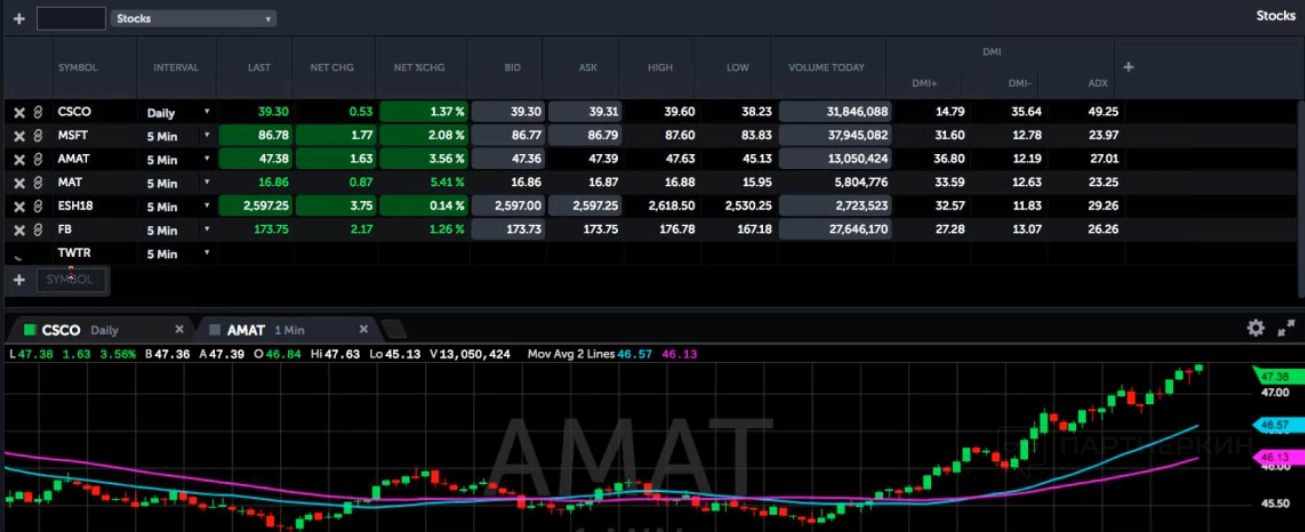
Task: Sort by the SYMBOL column header
Action: point(78,68)
